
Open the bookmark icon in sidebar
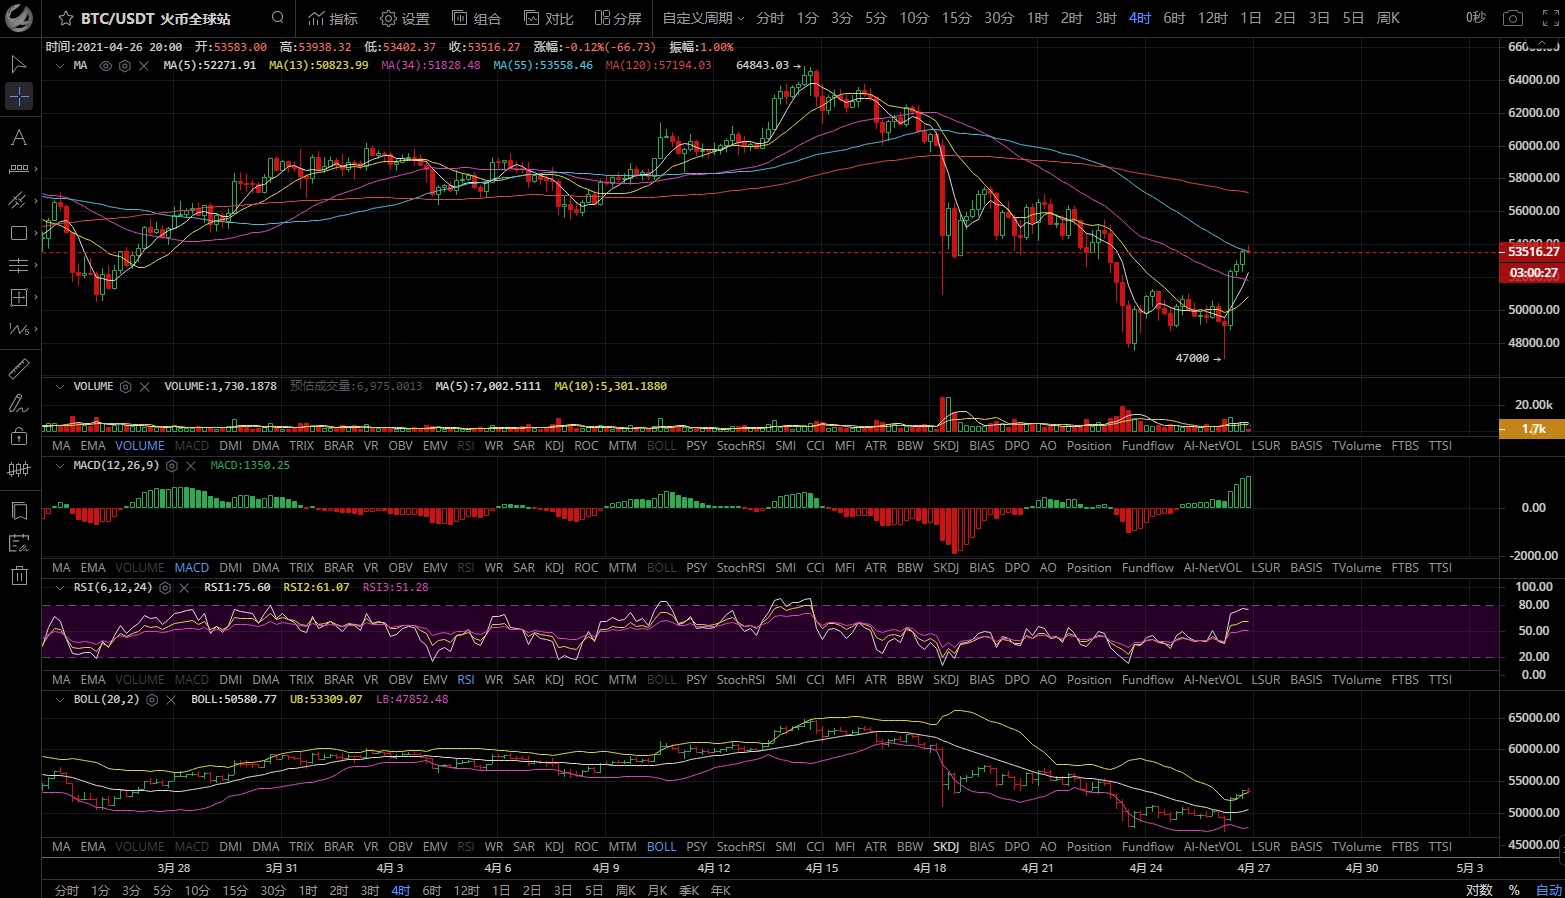[19, 511]
